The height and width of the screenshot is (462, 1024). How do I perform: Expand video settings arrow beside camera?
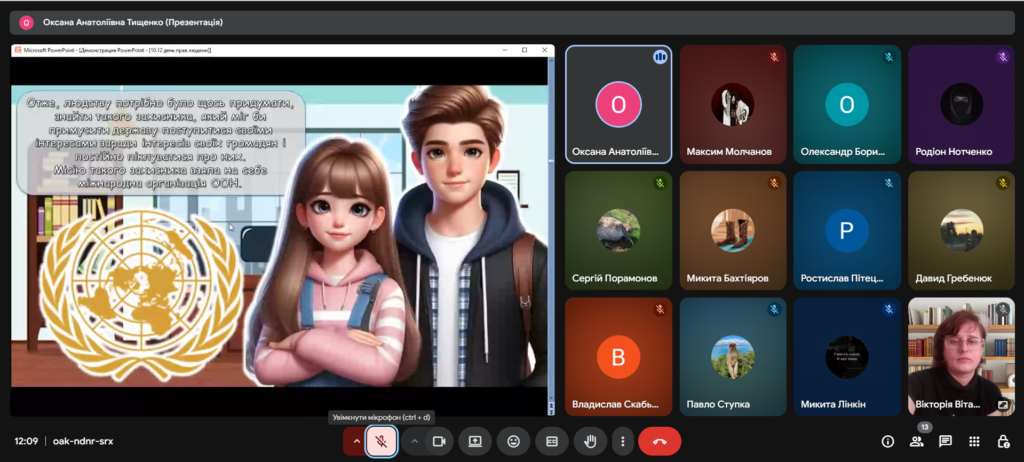click(414, 441)
